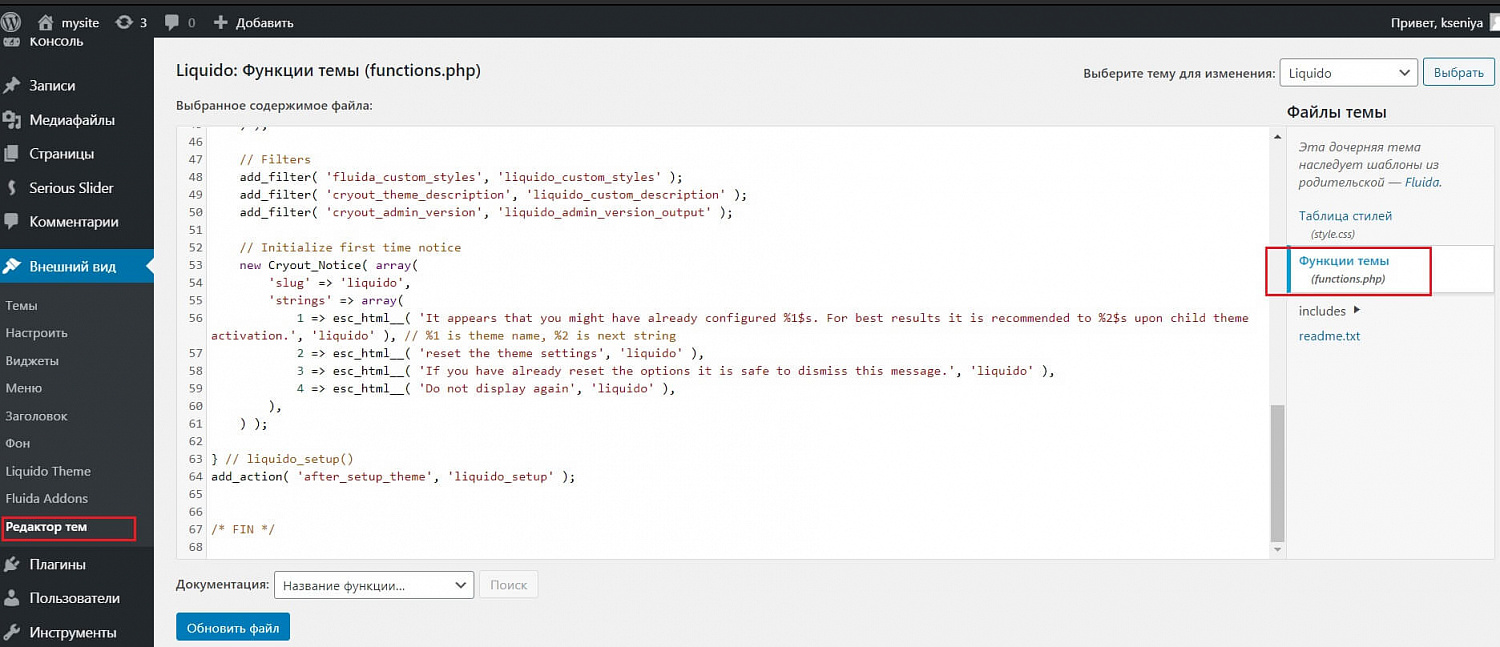Screen dimensions: 1500x647
Task: Click the Поиск documentation button
Action: [509, 585]
